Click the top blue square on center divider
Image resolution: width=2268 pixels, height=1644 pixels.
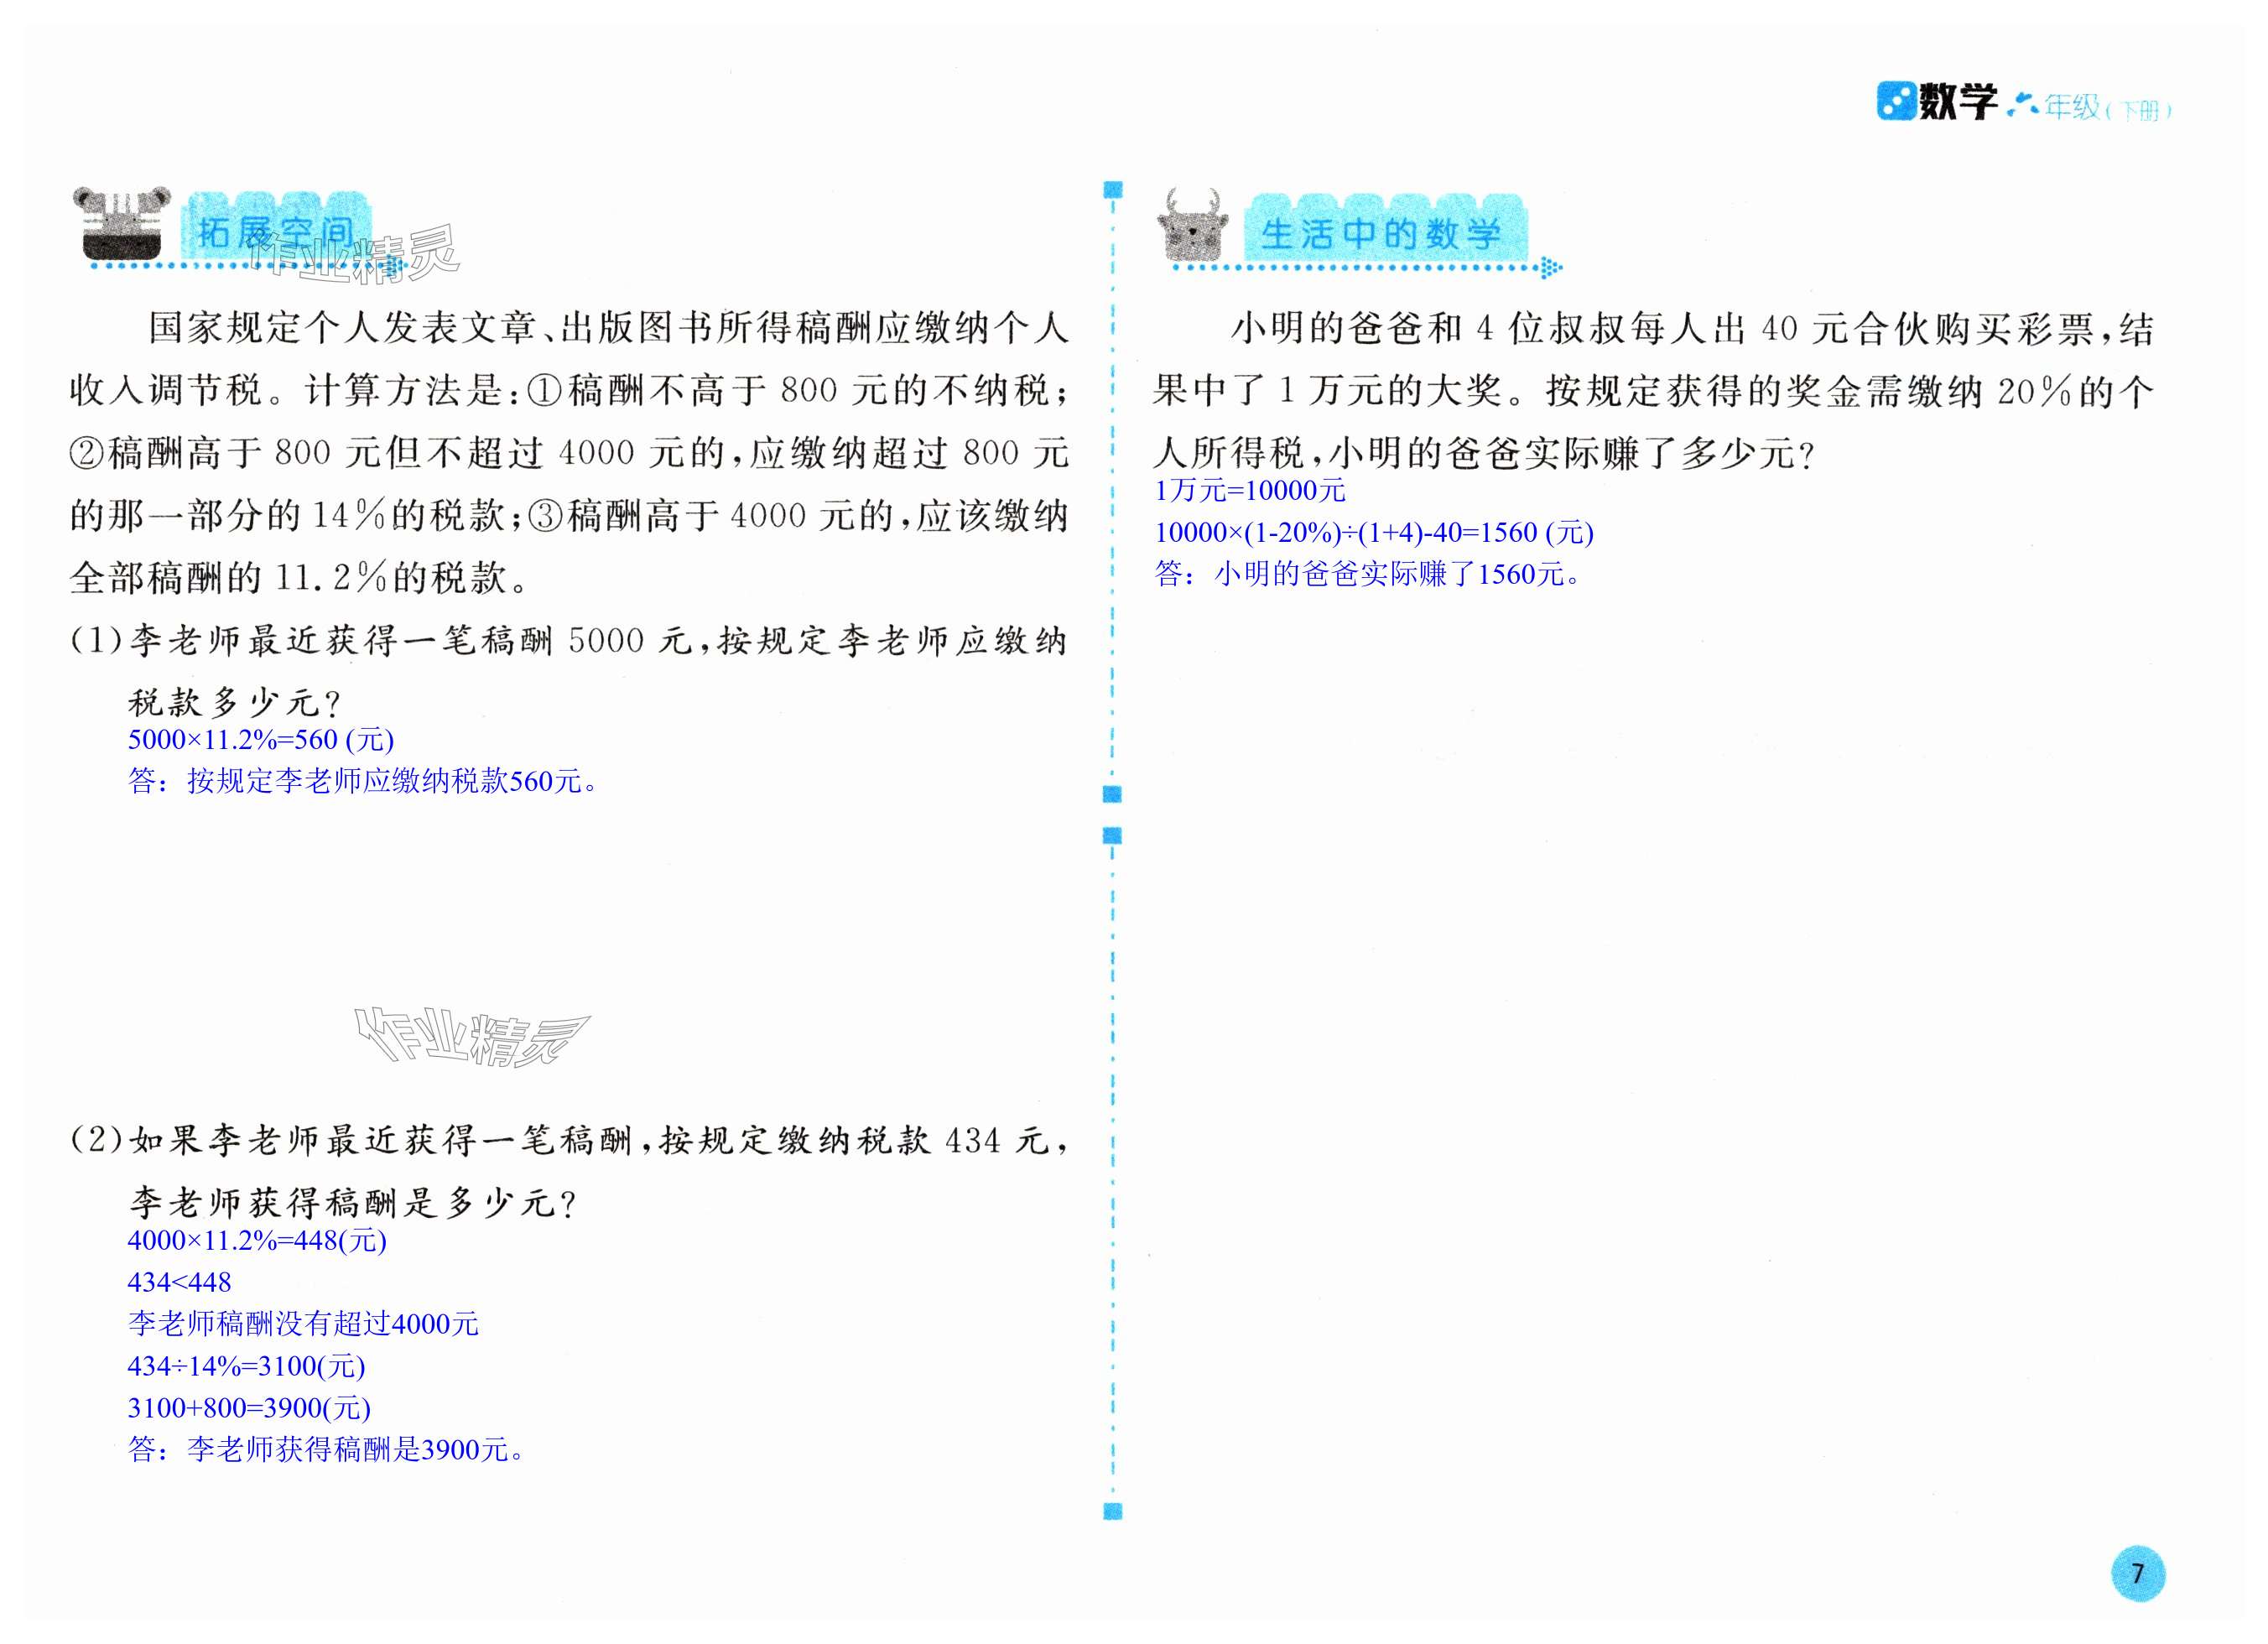coord(1113,189)
